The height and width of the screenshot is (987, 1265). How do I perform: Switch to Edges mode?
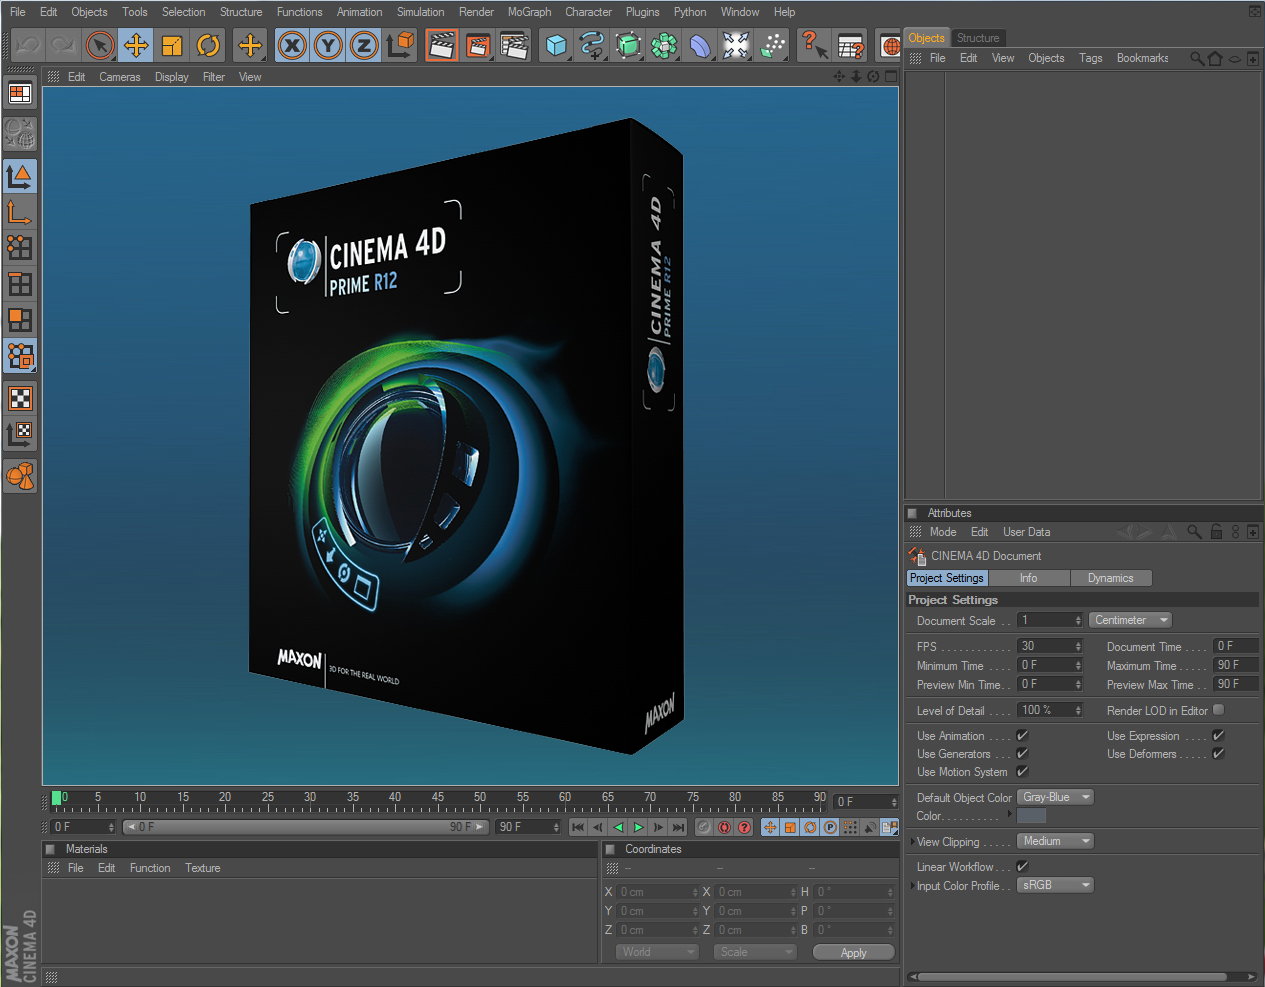click(20, 284)
